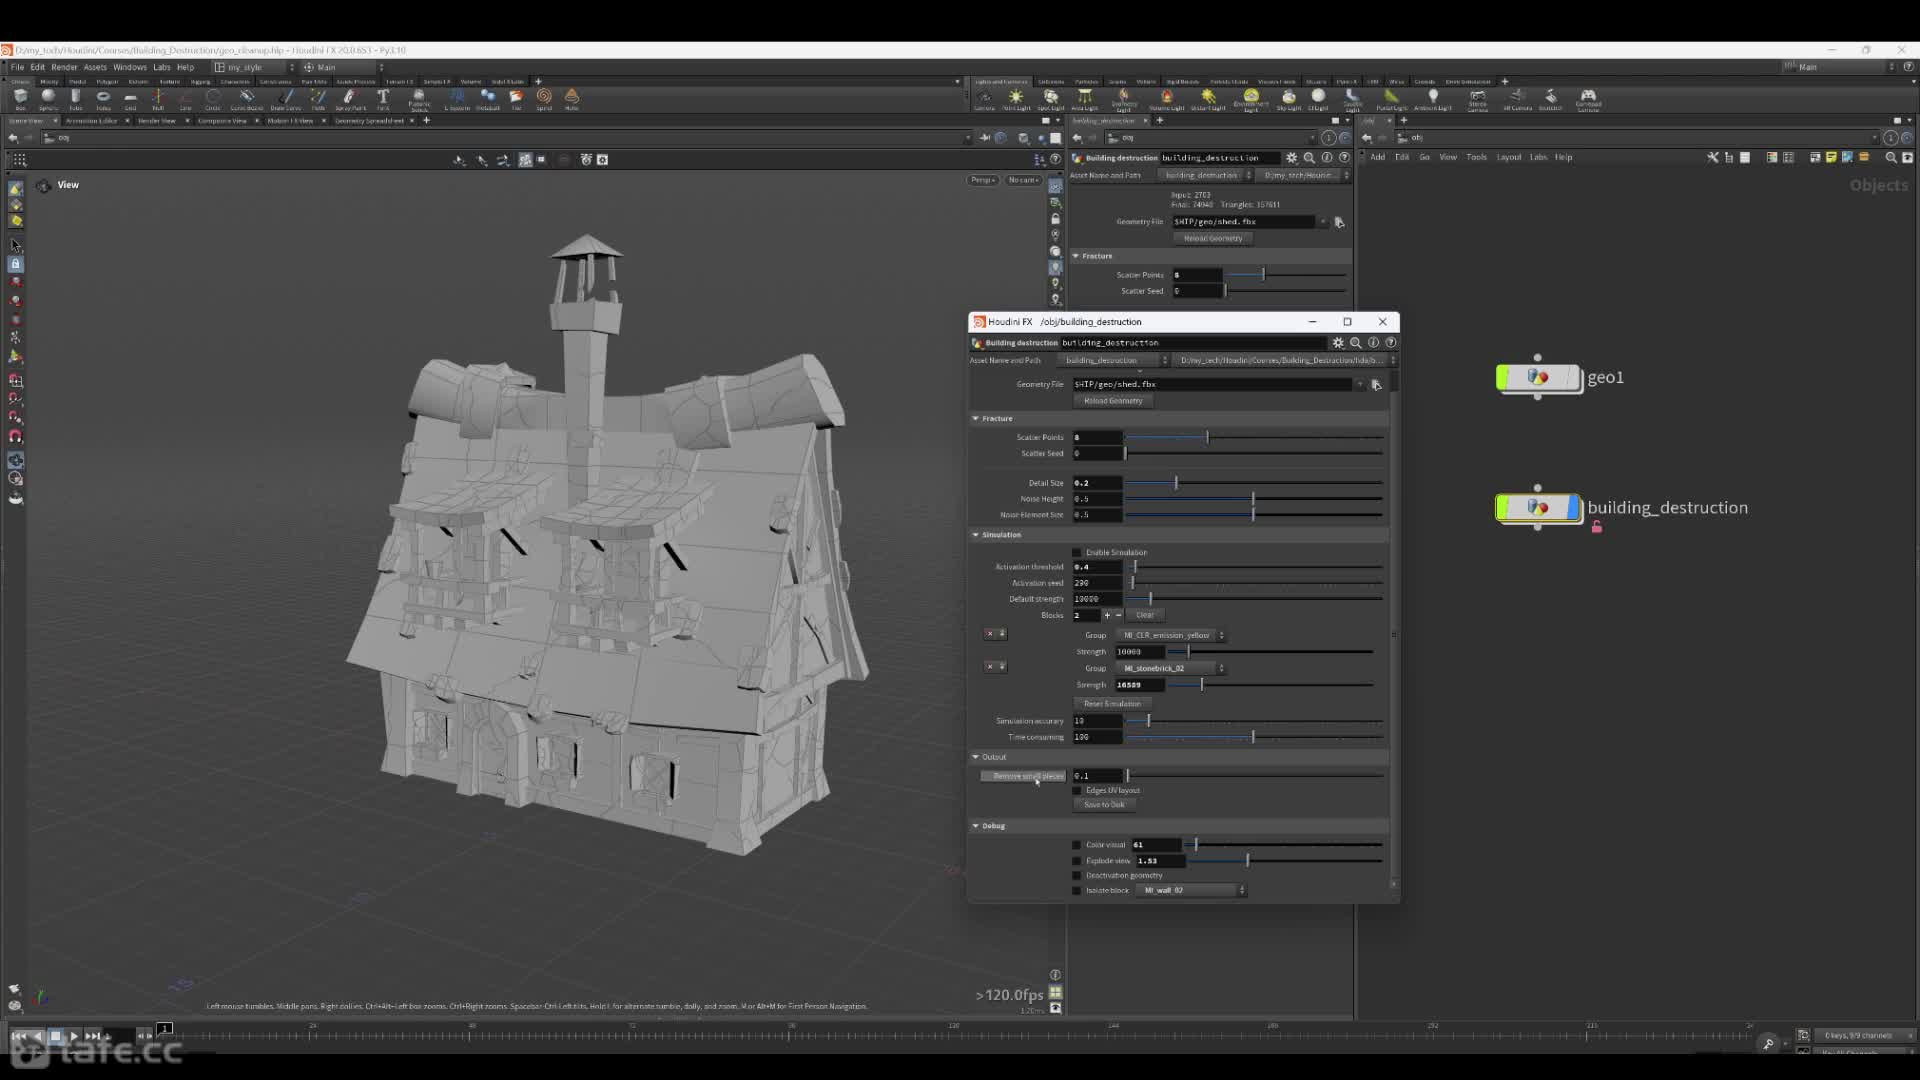Add an Ambient Light from shelf

point(1433,99)
